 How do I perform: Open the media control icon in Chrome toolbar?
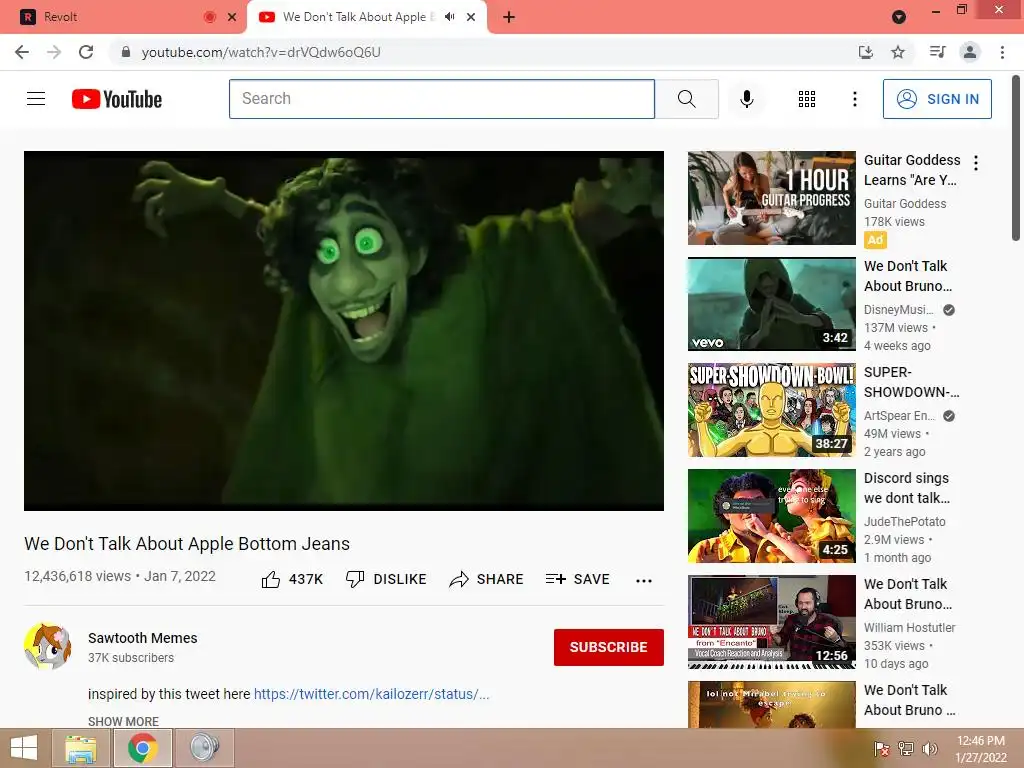937,52
